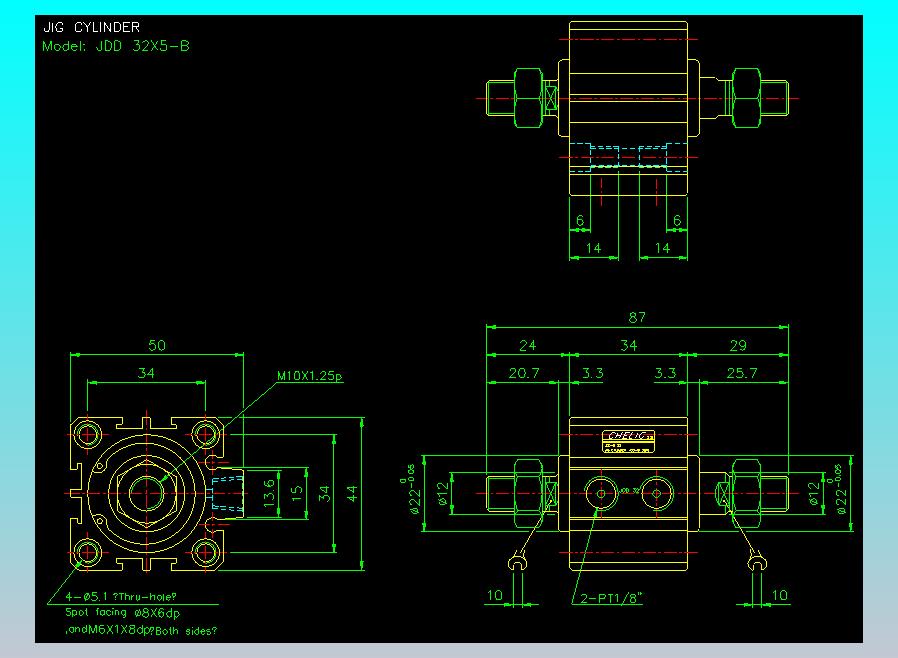Click the '29' dimension text
The image size is (898, 658).
click(x=738, y=345)
